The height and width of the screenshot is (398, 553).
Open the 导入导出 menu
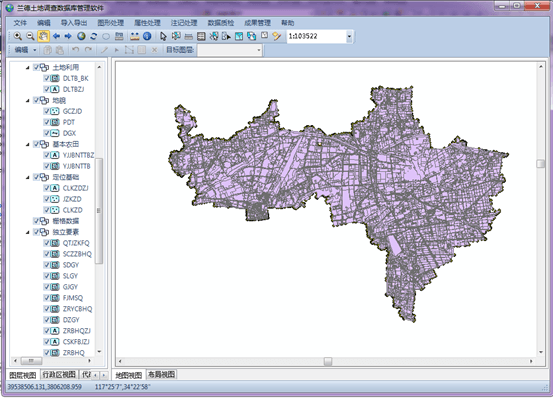click(x=74, y=23)
